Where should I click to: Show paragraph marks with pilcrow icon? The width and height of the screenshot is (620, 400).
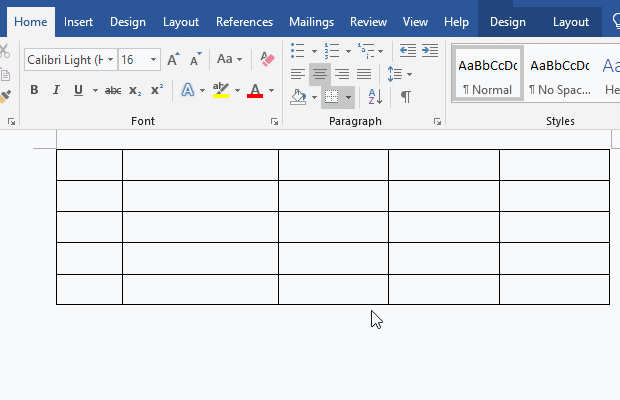(405, 97)
